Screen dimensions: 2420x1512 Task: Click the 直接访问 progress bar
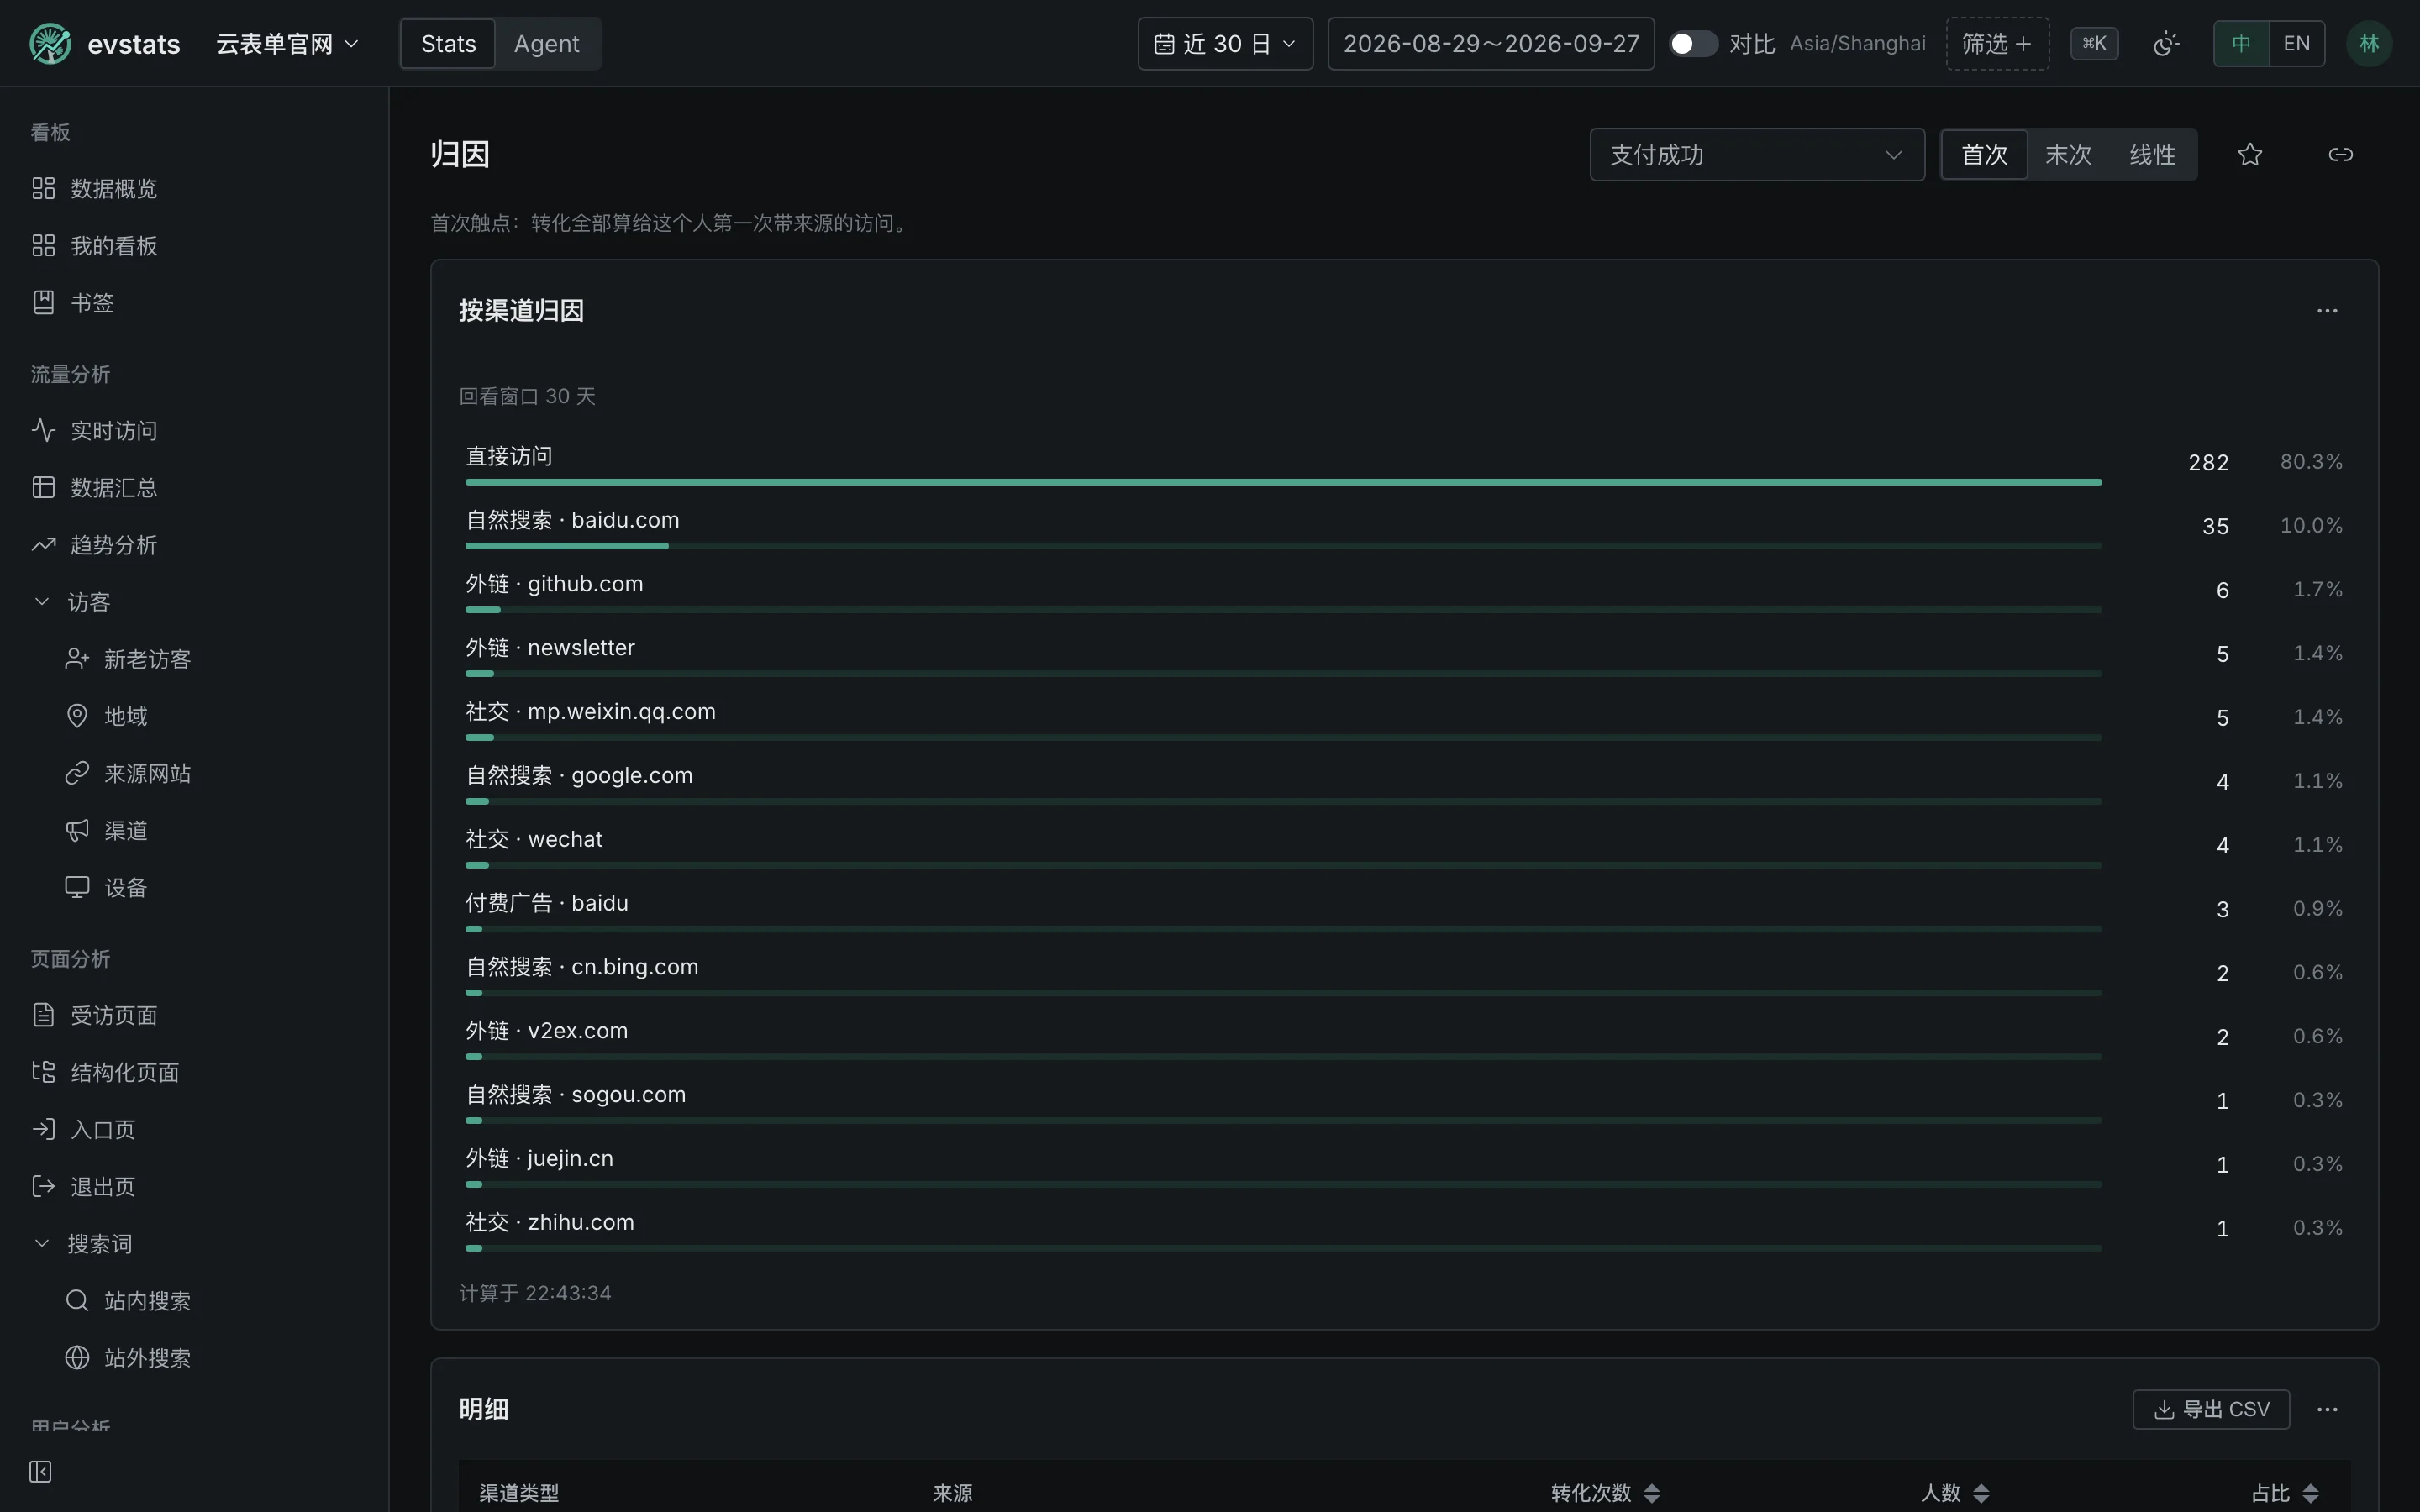pyautogui.click(x=1283, y=482)
